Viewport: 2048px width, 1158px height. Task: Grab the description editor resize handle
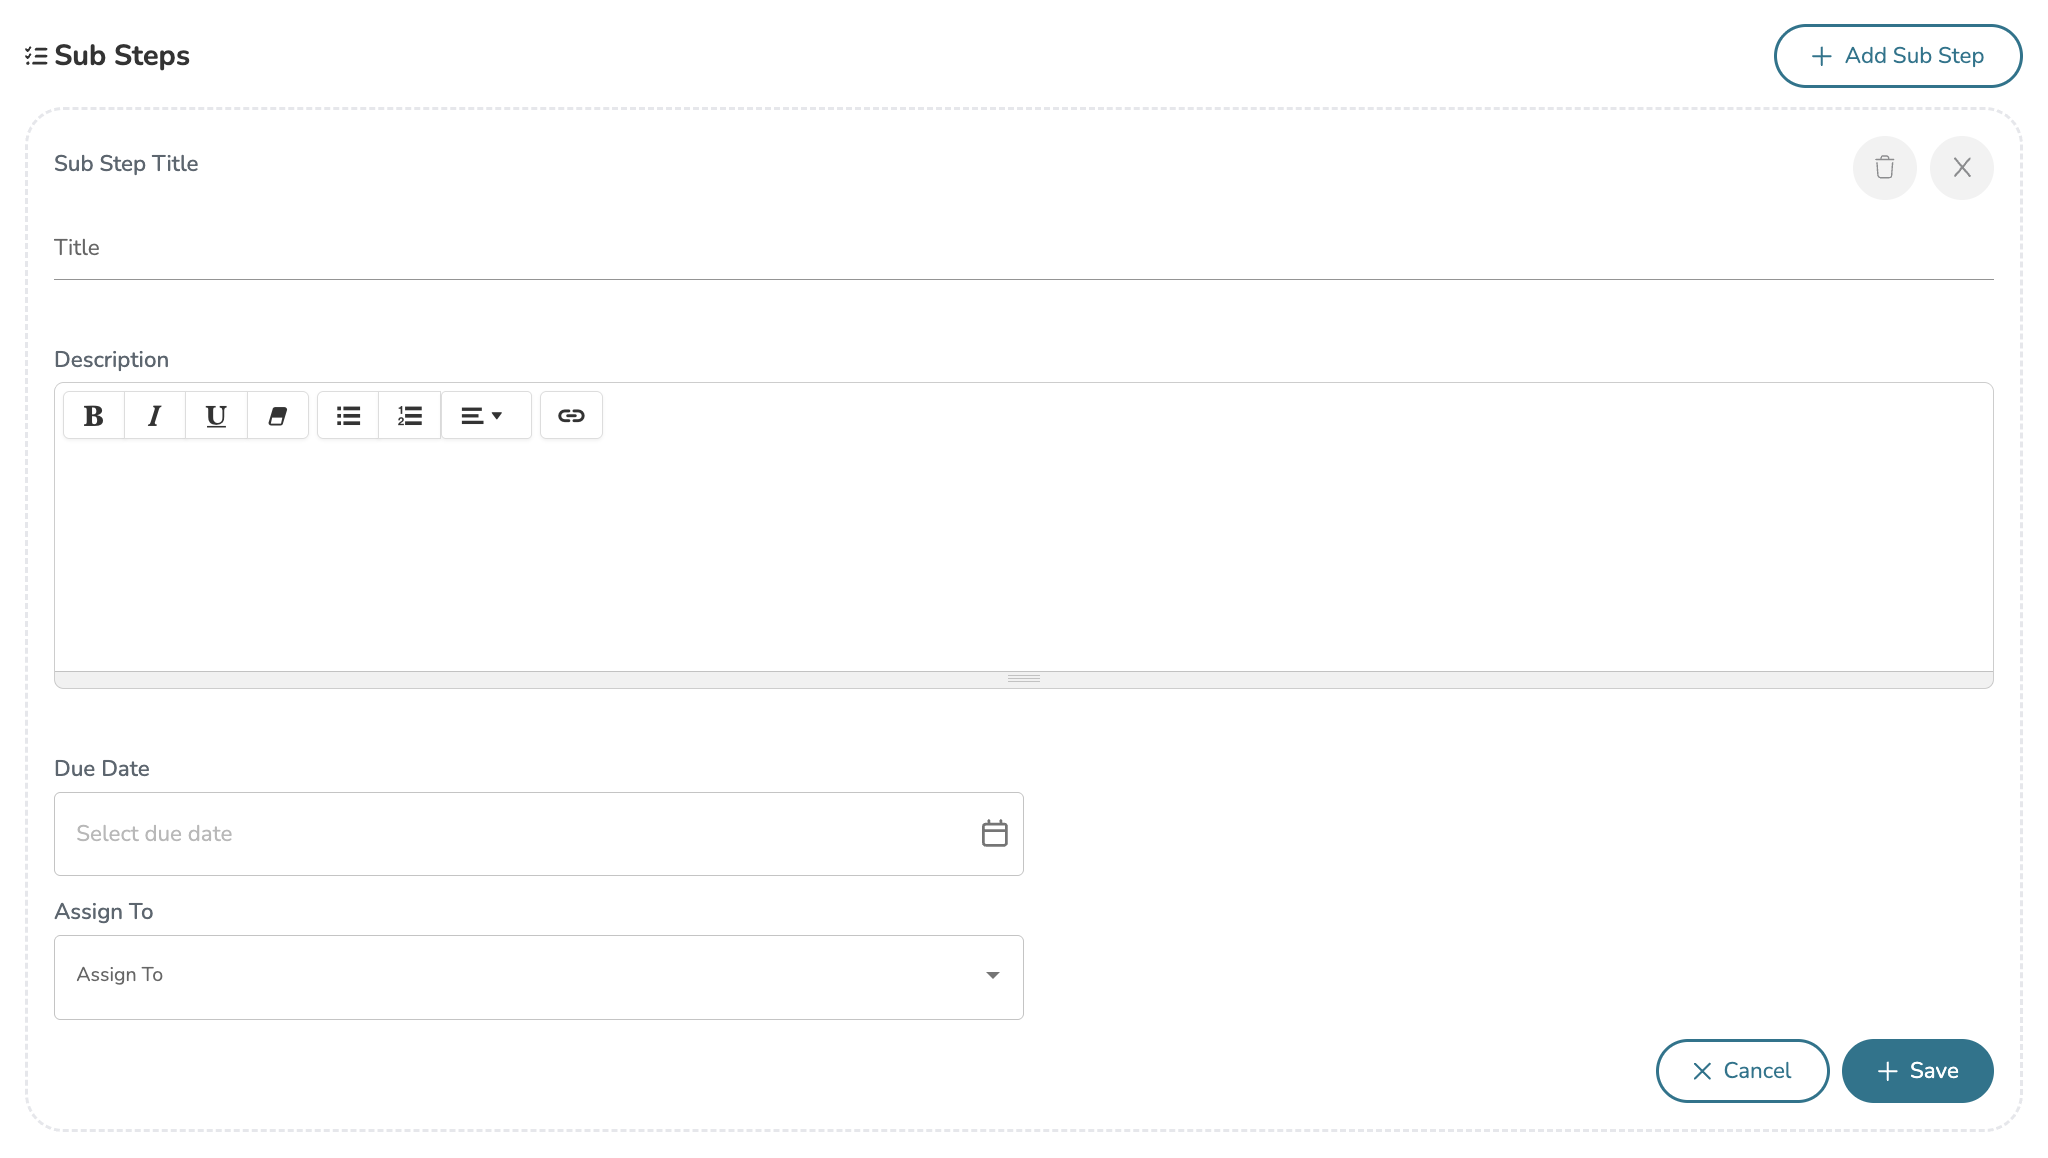(x=1023, y=679)
